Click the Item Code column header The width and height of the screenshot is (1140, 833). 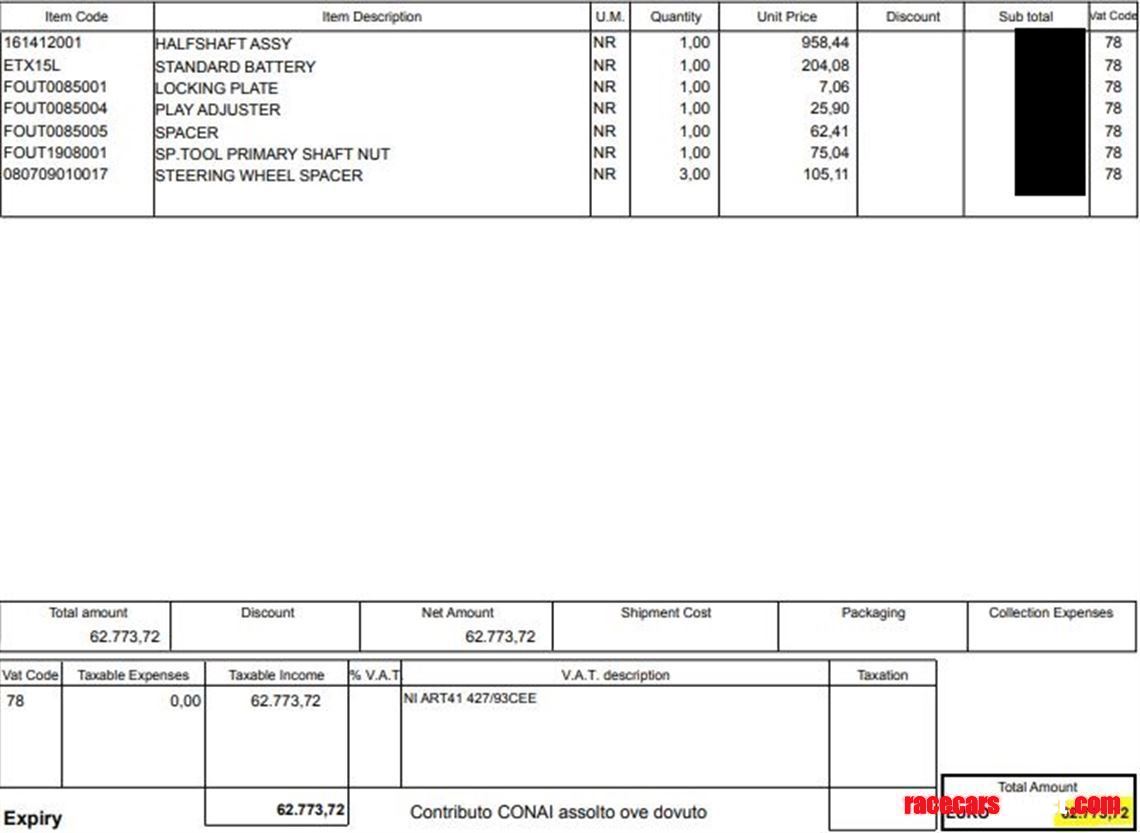click(76, 17)
